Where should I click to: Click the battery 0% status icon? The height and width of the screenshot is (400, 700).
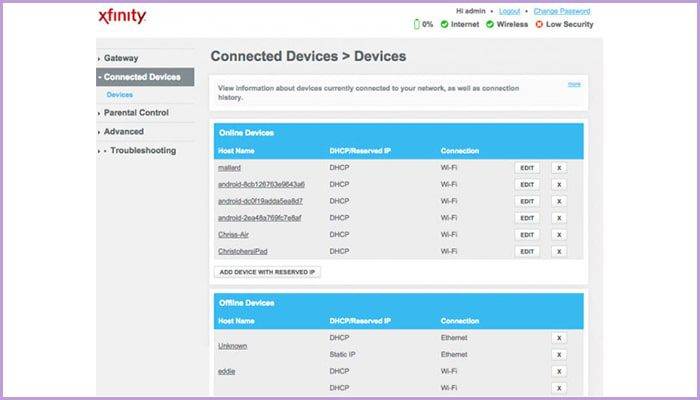pyautogui.click(x=417, y=24)
